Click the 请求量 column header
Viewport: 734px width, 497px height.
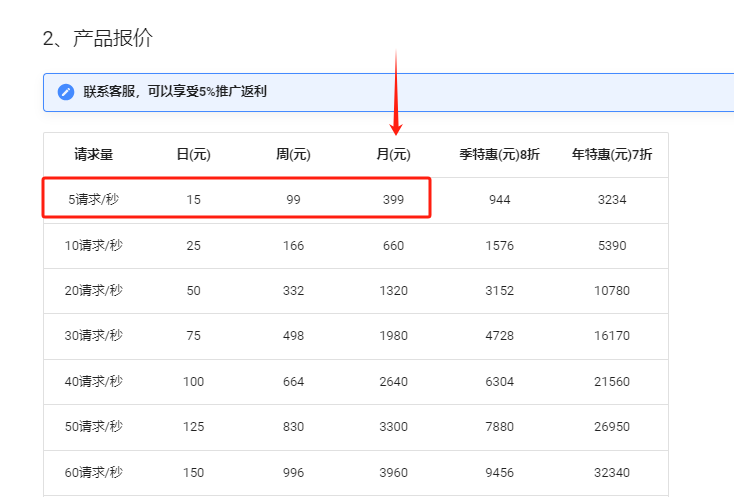click(x=94, y=155)
